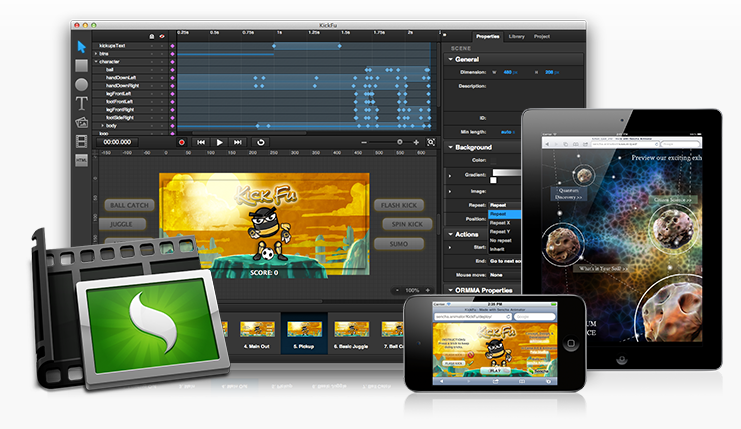Click back arrow in the iPad browser toolbar

tap(547, 144)
